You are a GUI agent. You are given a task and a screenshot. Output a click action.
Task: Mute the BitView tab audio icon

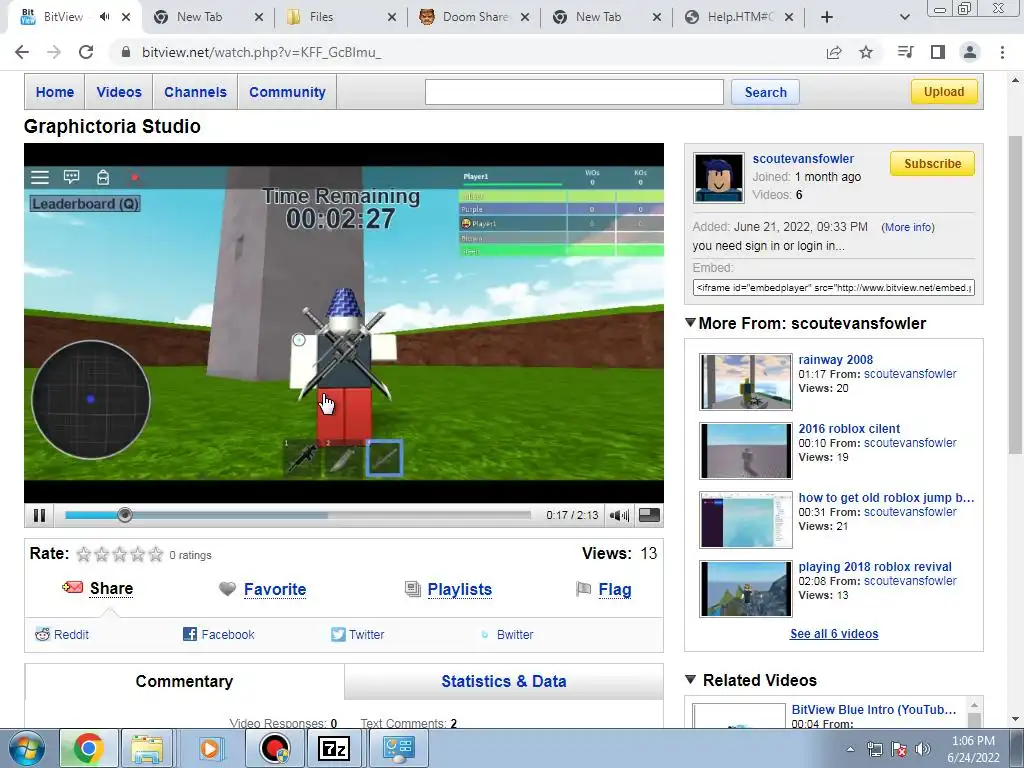104,16
